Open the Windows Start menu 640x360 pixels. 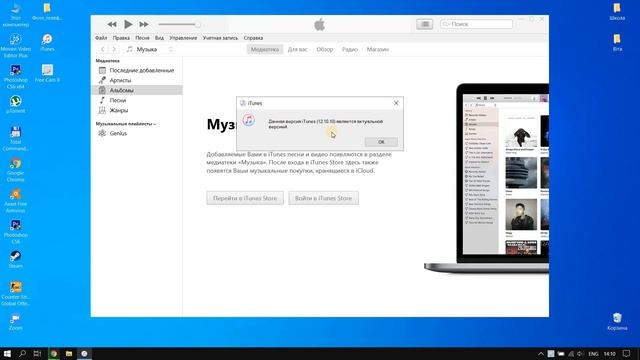7,353
